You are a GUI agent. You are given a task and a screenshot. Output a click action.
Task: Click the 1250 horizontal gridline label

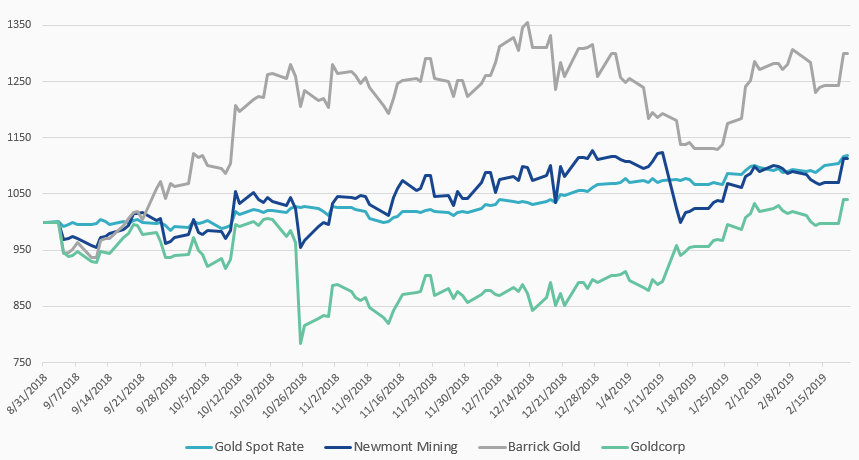20,81
